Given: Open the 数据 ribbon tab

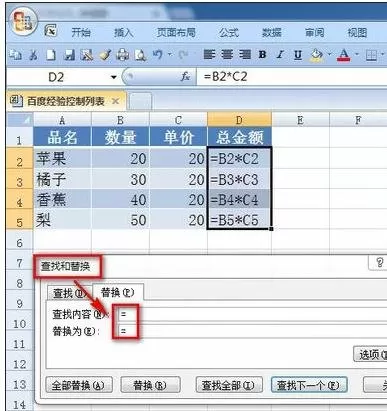Looking at the screenshot, I should point(272,33).
